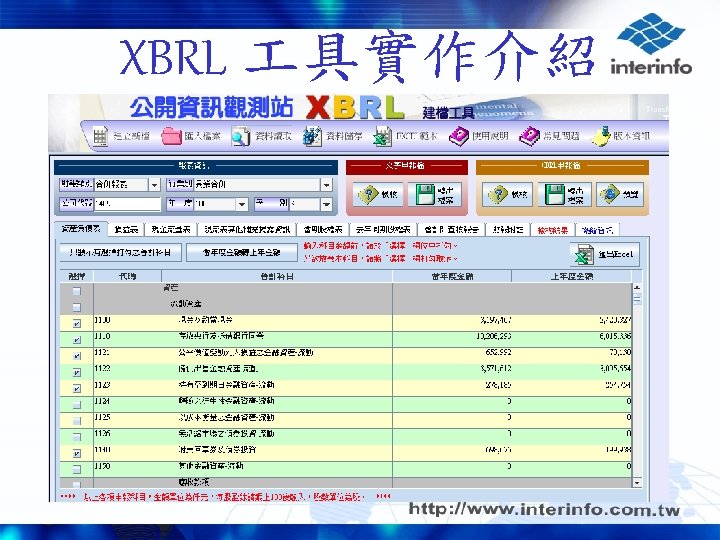
Task: Open the 常見問題 FAQ book icon
Action: [529, 136]
